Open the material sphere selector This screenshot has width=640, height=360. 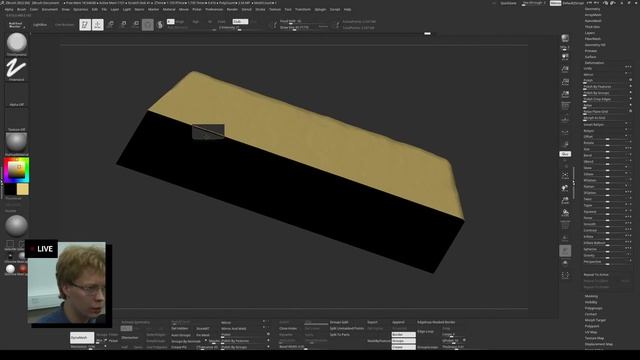[x=17, y=143]
